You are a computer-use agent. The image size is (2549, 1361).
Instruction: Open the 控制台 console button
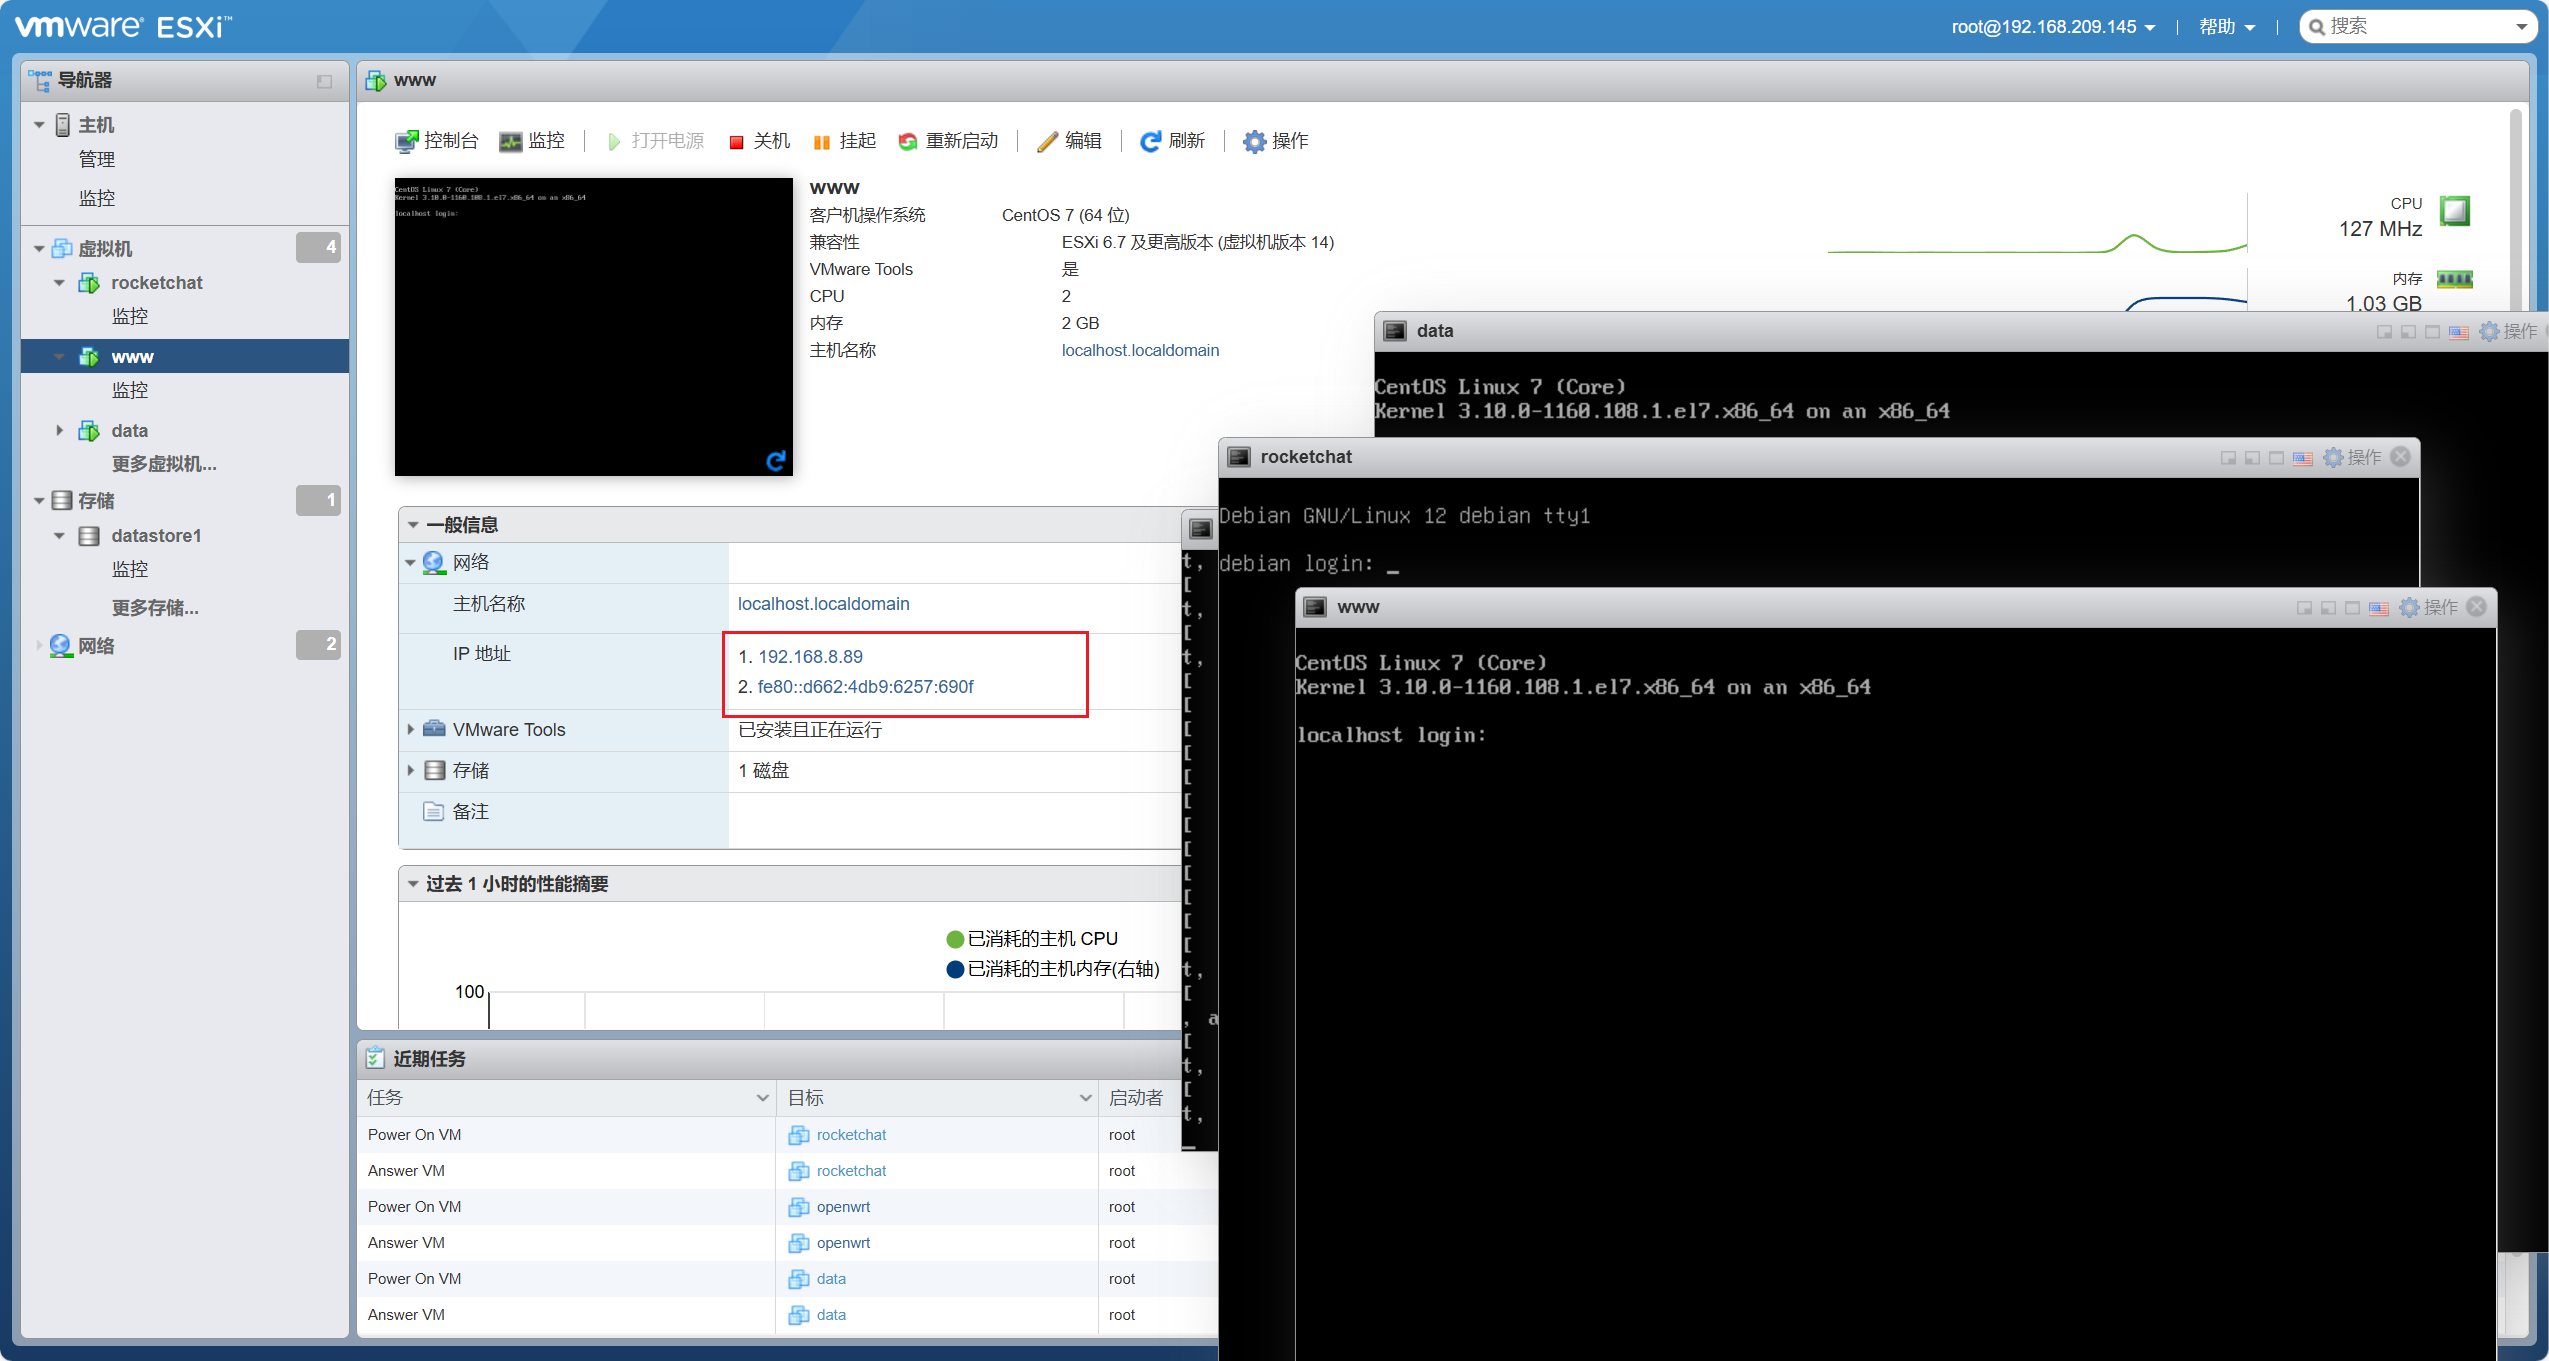pos(436,141)
